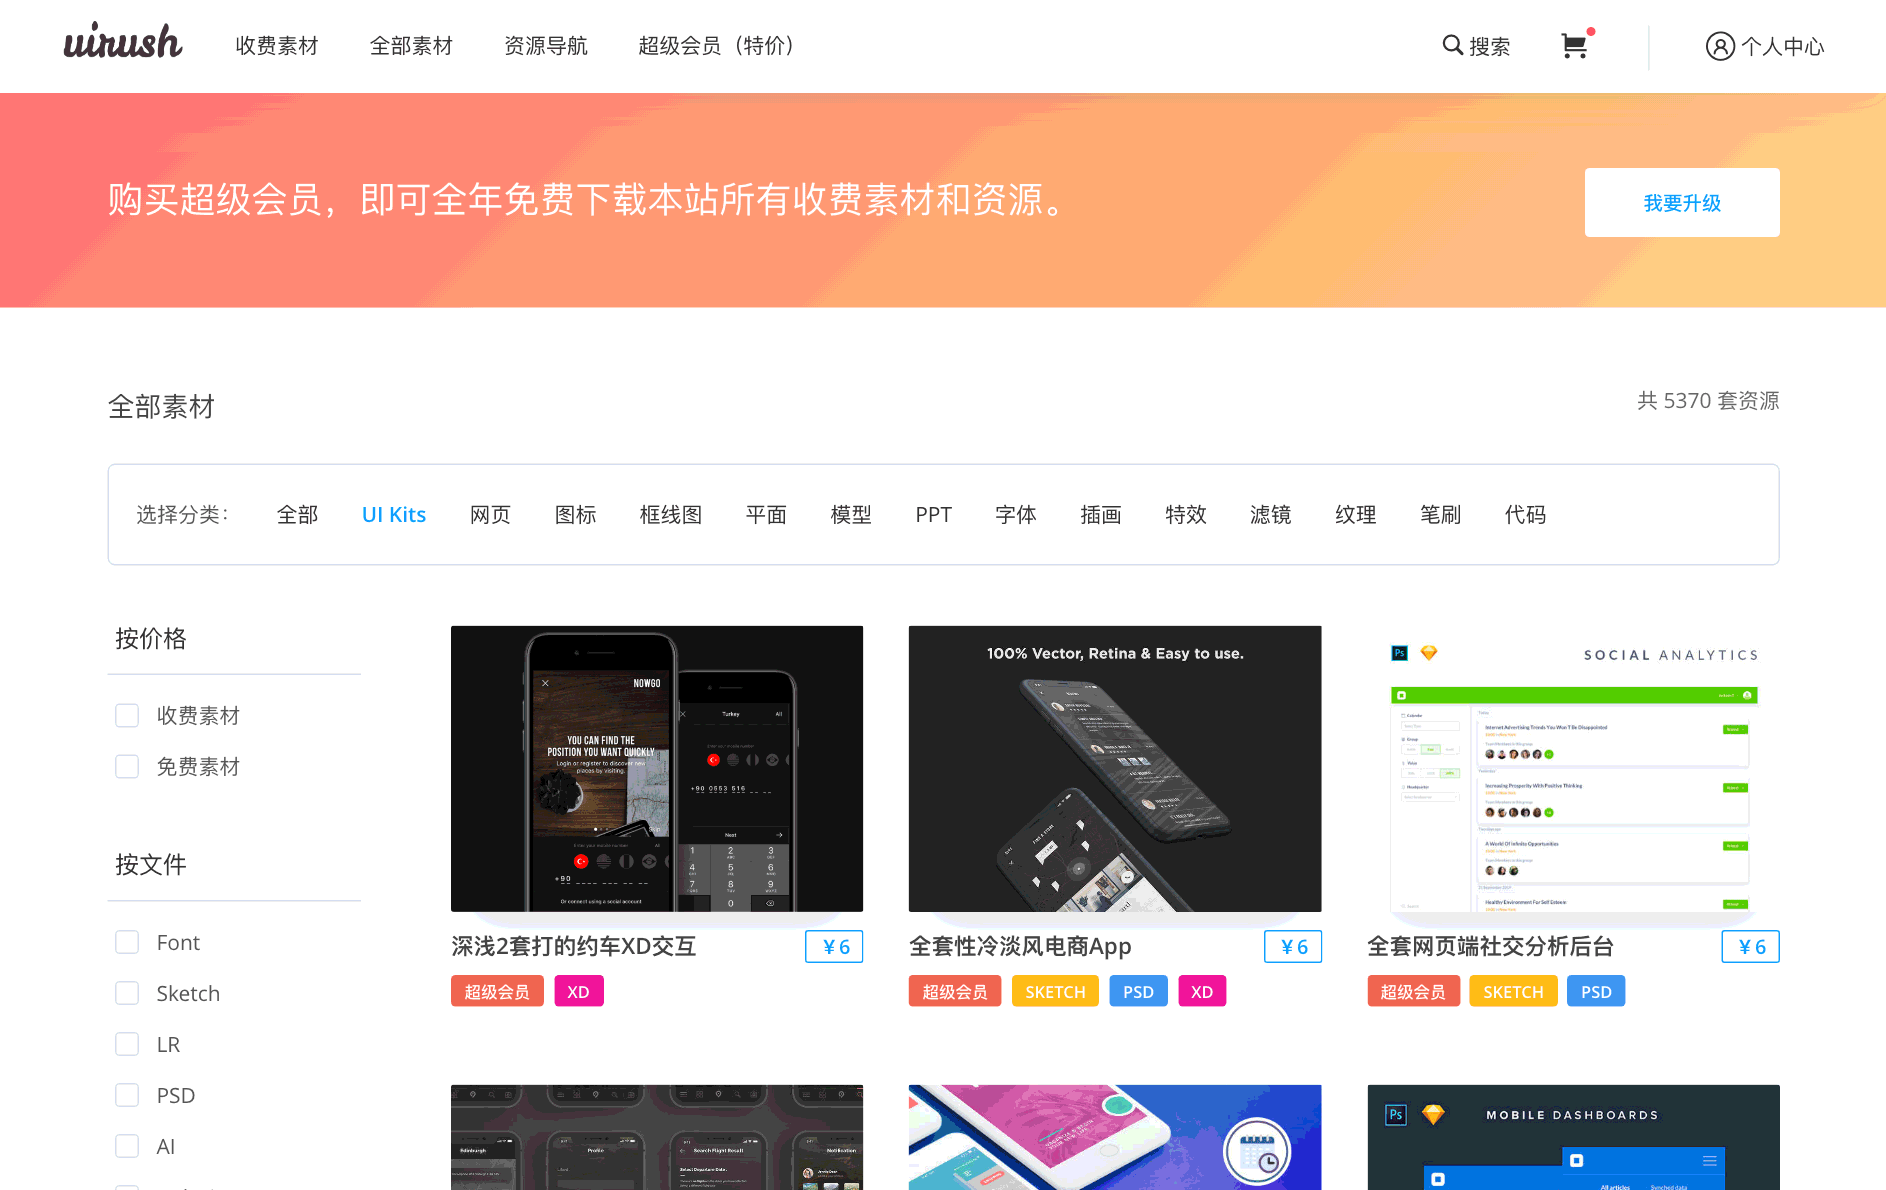Open the 约车XD交互 dark phone thumbnail
Image resolution: width=1886 pixels, height=1190 pixels.
(x=657, y=769)
